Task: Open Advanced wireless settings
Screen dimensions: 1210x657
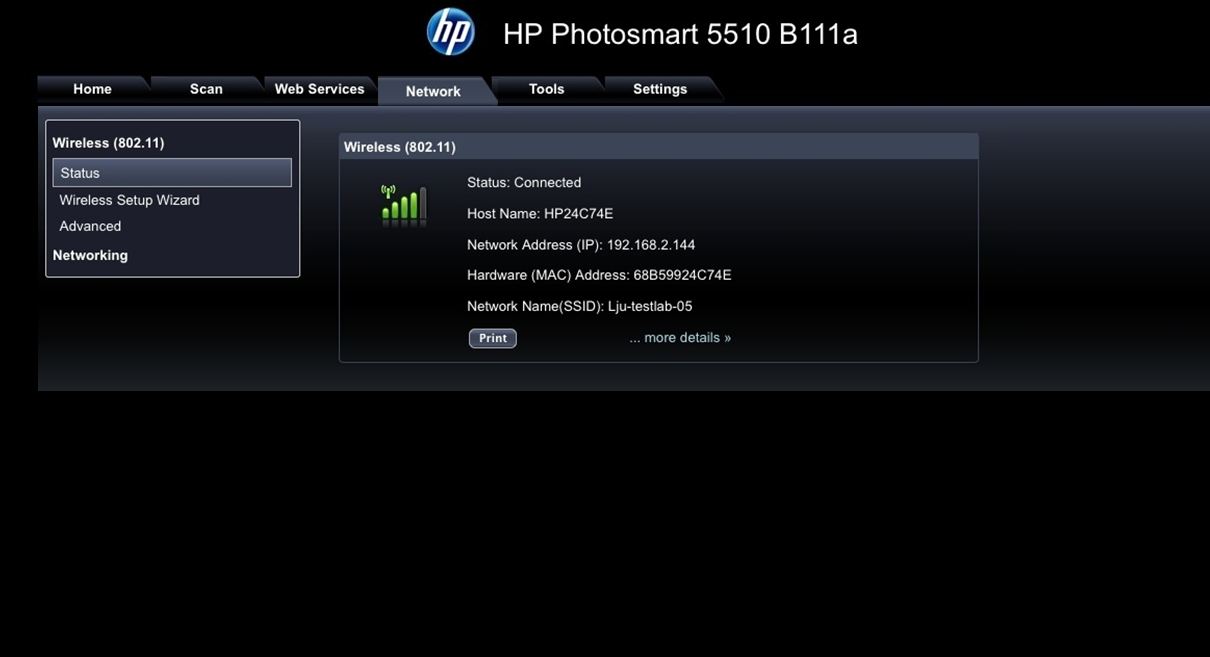Action: click(x=90, y=226)
